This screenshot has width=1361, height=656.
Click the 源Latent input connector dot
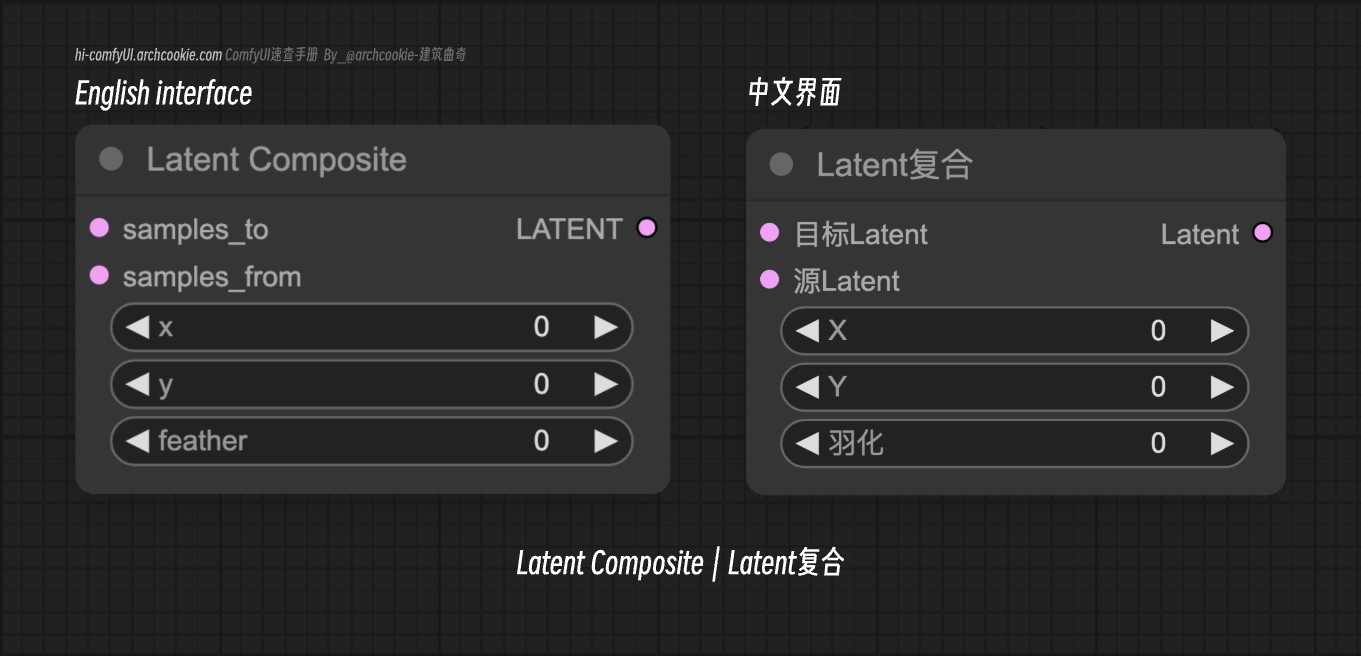(x=769, y=280)
